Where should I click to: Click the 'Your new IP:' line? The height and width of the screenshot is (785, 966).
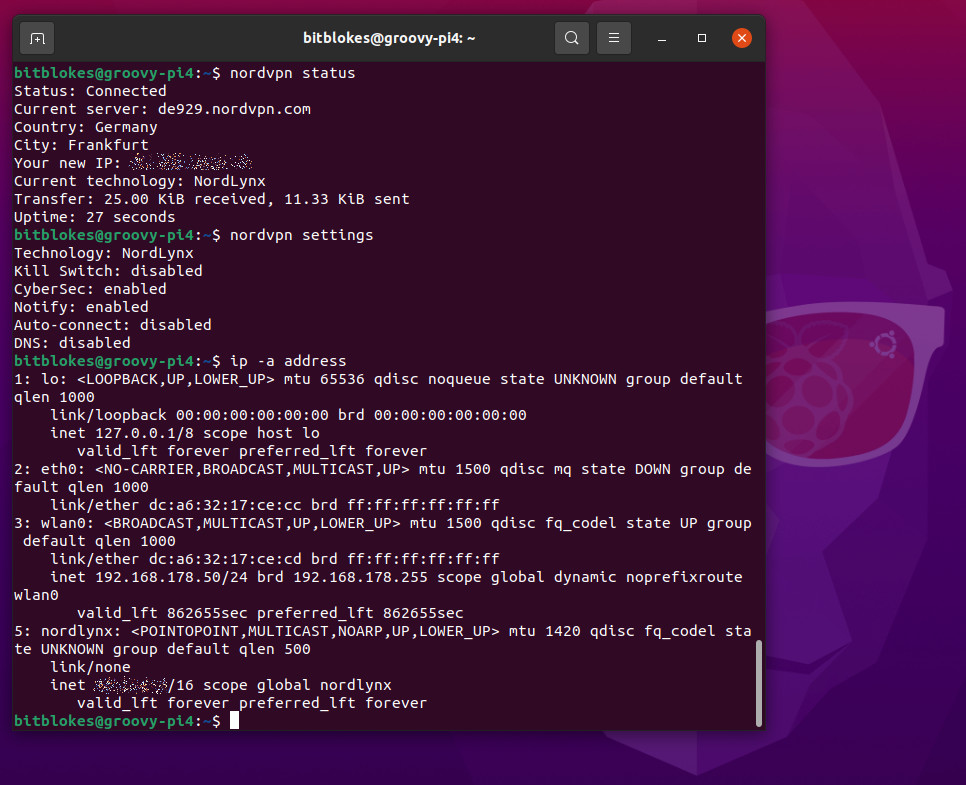(133, 163)
